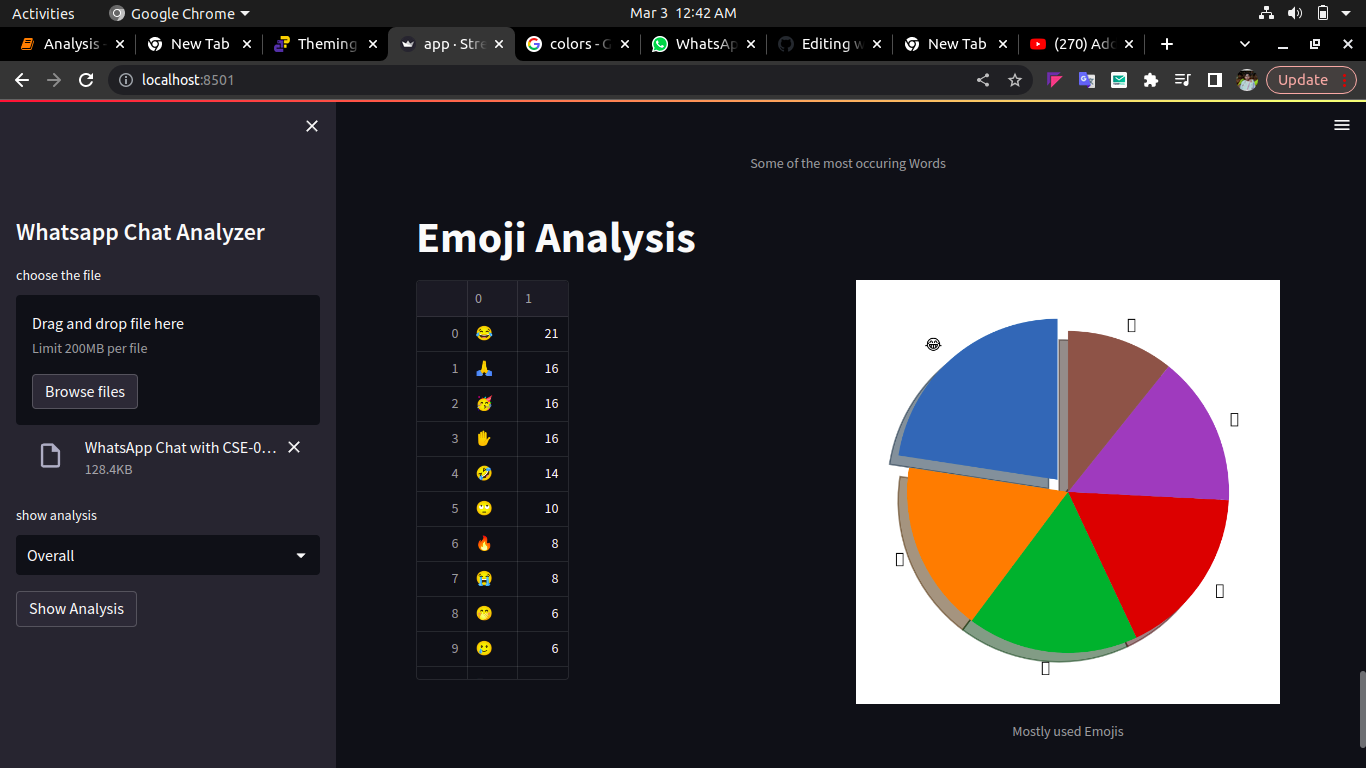Switch to the WhatsApp tab
The height and width of the screenshot is (768, 1366).
700,44
